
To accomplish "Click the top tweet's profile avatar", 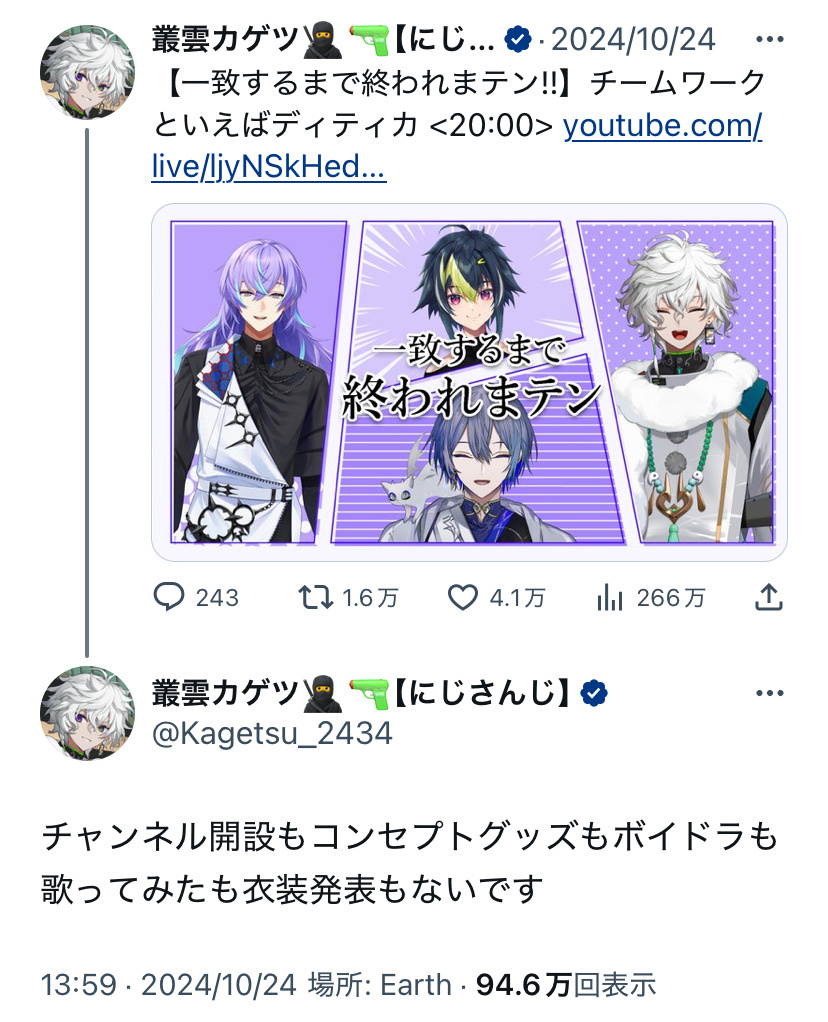I will pos(87,72).
